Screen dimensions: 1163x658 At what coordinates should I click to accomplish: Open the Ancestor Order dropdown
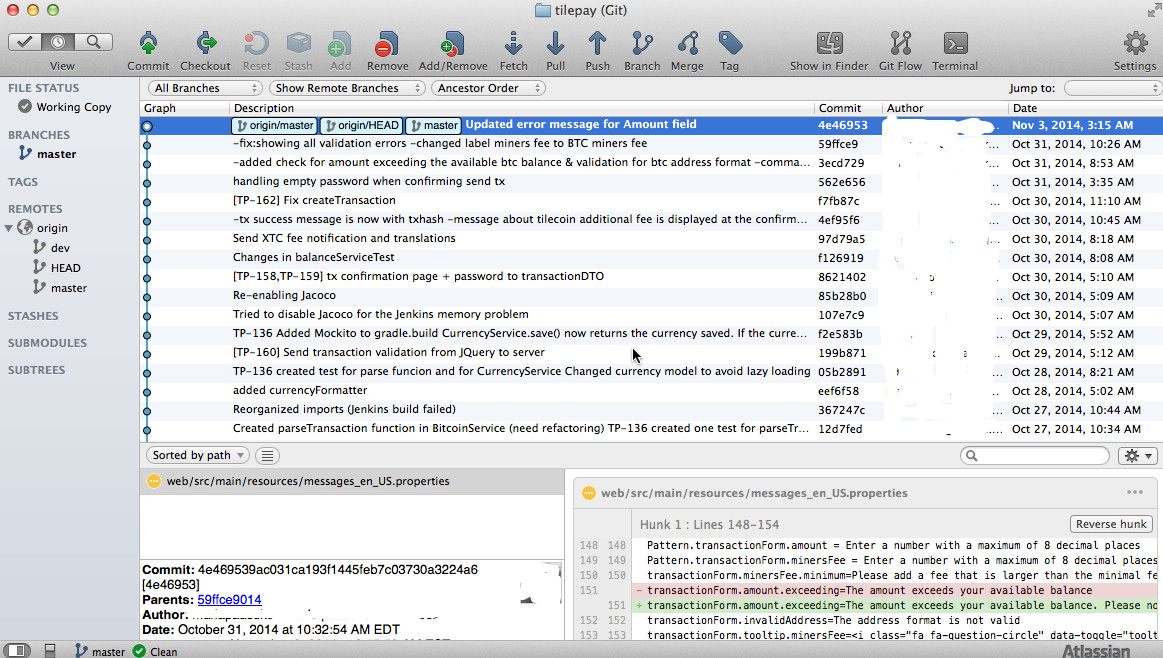[x=488, y=88]
